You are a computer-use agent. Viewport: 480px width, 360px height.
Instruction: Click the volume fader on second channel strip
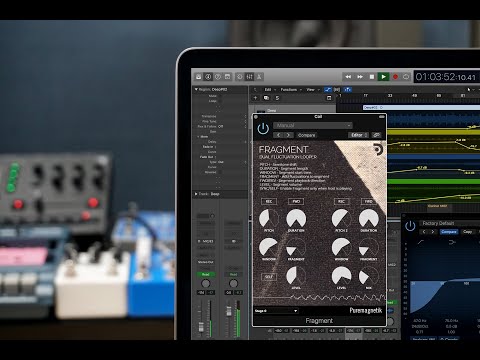click(x=229, y=311)
